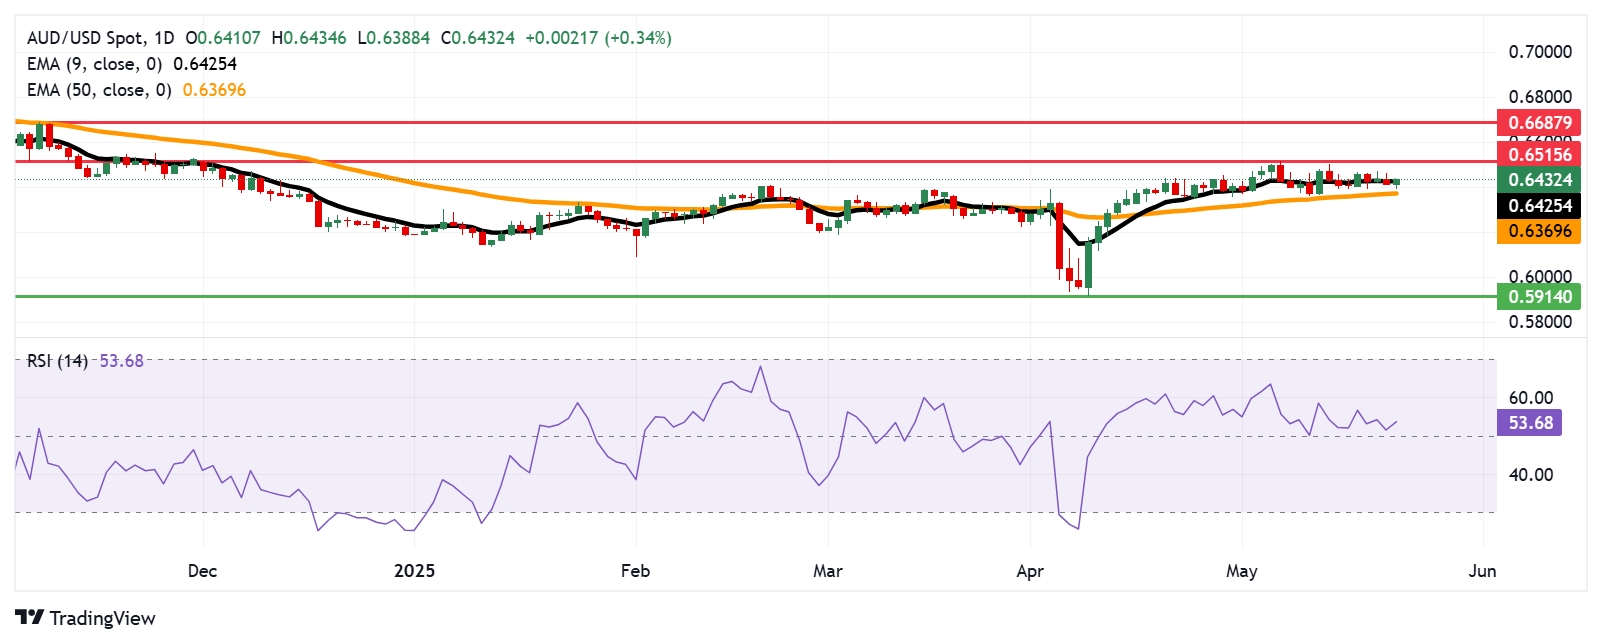Screen dimensions: 1602x644
Task: Select the RSI (14) indicator label
Action: tap(57, 361)
